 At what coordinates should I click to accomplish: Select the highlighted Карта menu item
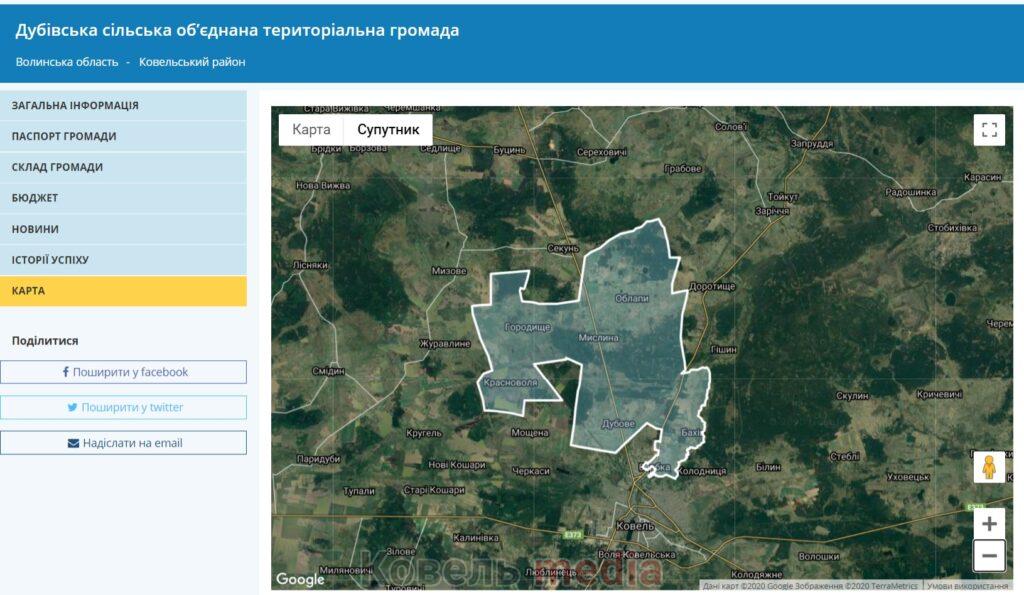pyautogui.click(x=123, y=291)
